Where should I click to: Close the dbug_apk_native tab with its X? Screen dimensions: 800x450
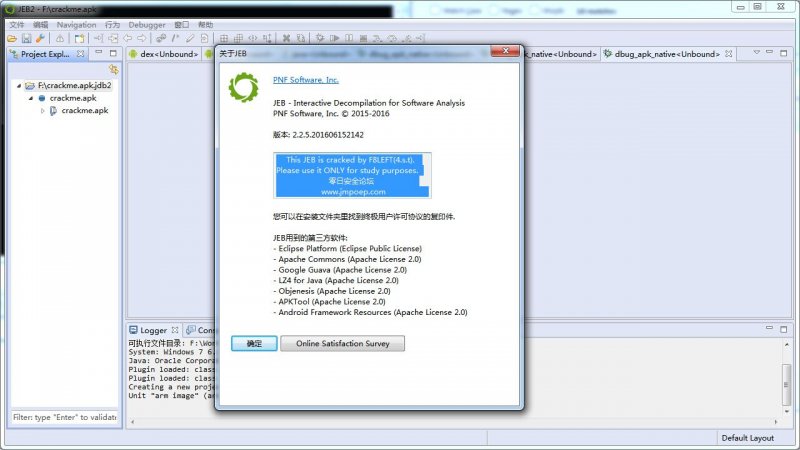pyautogui.click(x=729, y=54)
